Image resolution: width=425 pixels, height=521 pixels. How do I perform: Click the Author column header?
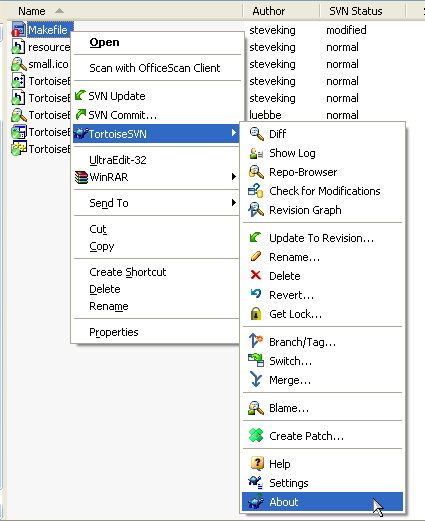[x=281, y=11]
